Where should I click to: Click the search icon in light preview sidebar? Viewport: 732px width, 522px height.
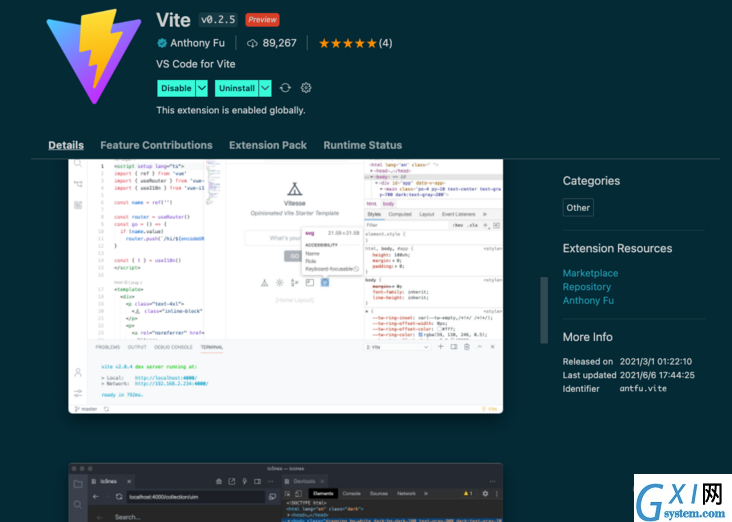[78, 164]
